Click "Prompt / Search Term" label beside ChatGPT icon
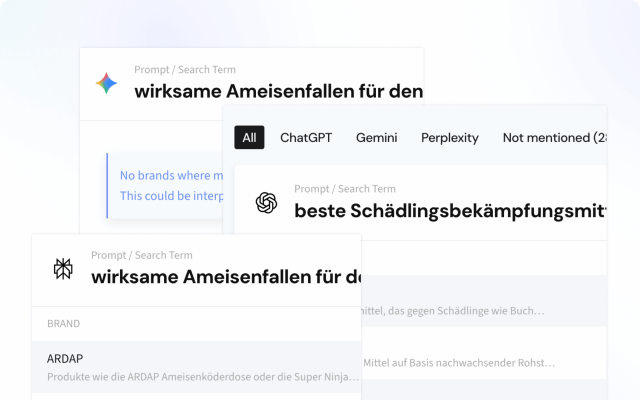This screenshot has height=400, width=640. pos(344,189)
